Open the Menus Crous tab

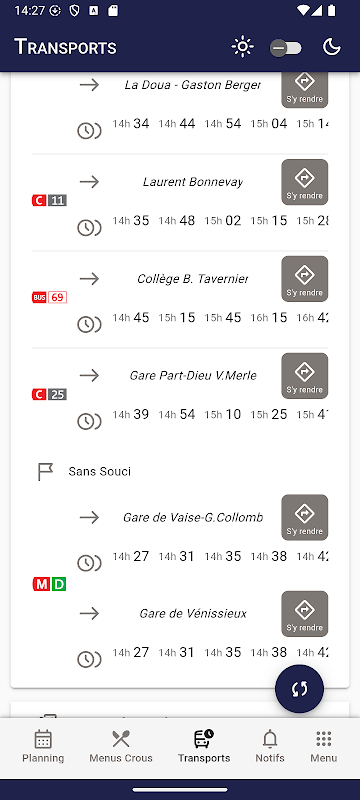(121, 746)
